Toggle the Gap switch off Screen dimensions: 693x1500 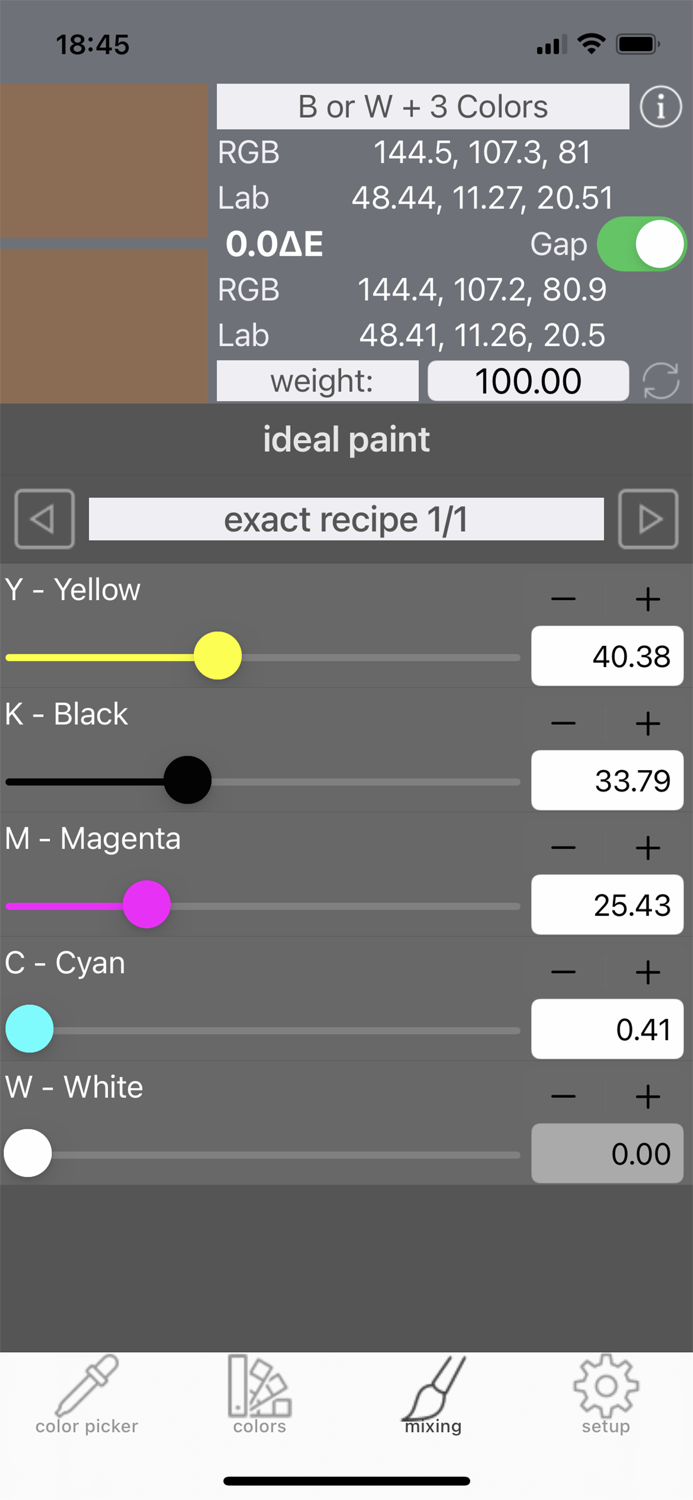tap(641, 243)
